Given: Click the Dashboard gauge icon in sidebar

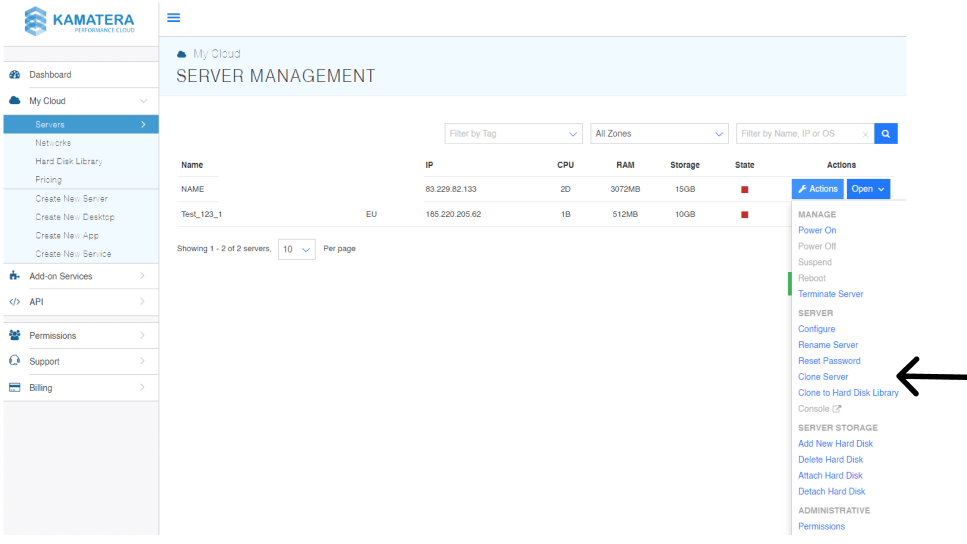Looking at the screenshot, I should coord(15,75).
